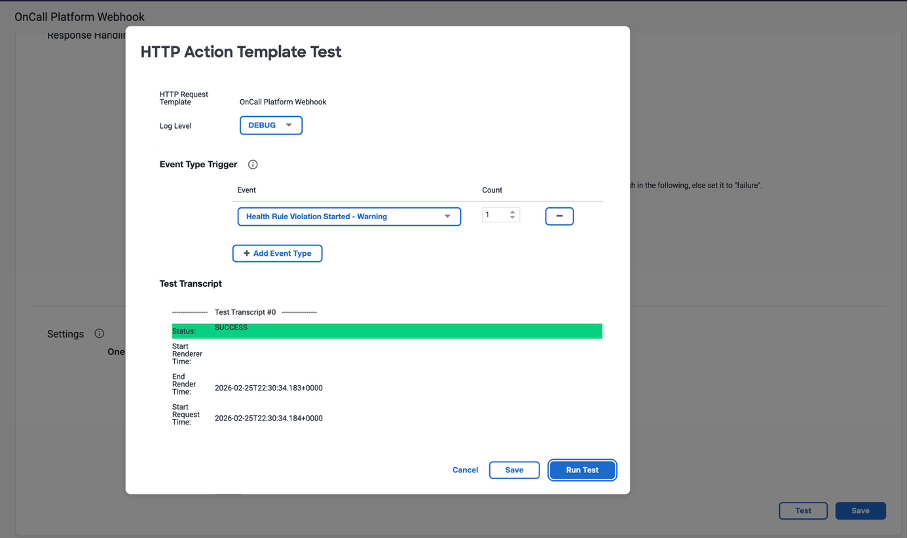Click the Test Transcript #0 header line
908x538 pixels.
click(x=245, y=312)
